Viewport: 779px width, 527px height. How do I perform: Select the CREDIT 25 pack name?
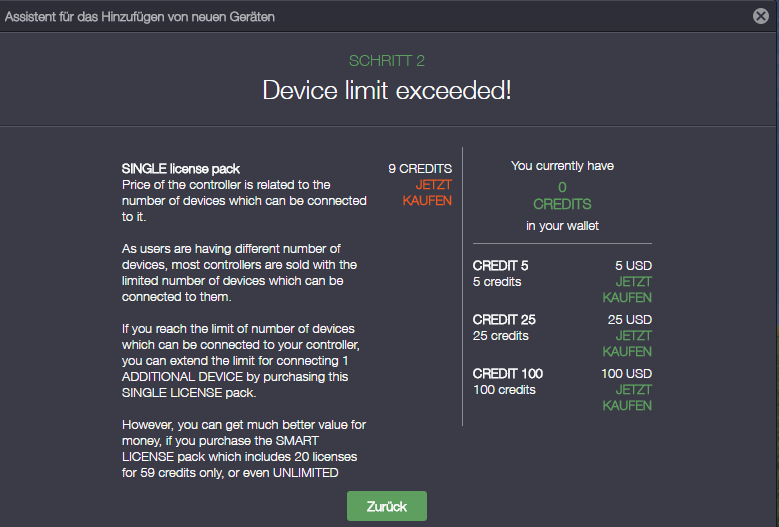(504, 320)
